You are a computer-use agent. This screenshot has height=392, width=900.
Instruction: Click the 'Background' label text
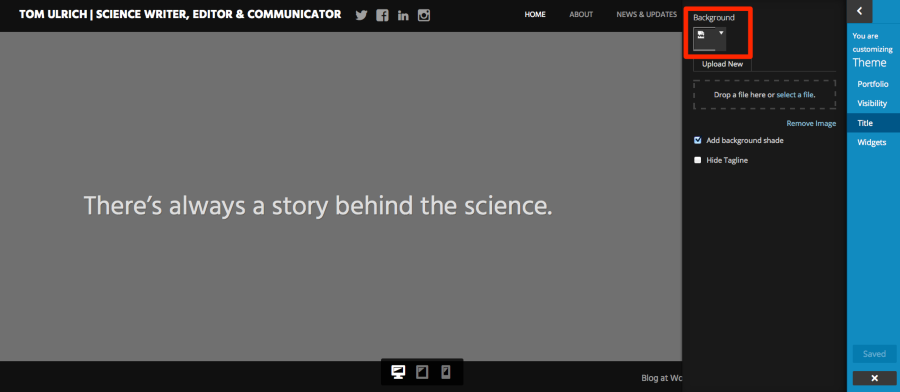coord(713,18)
